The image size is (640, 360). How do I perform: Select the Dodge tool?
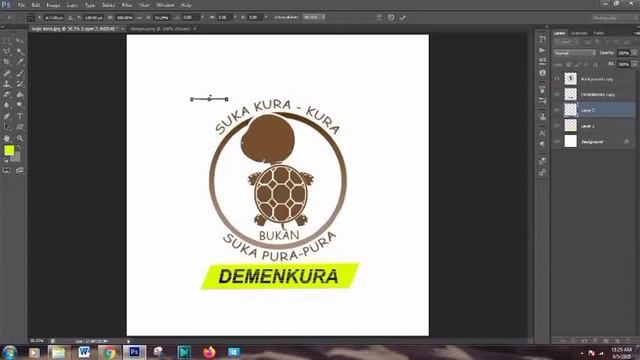20,105
